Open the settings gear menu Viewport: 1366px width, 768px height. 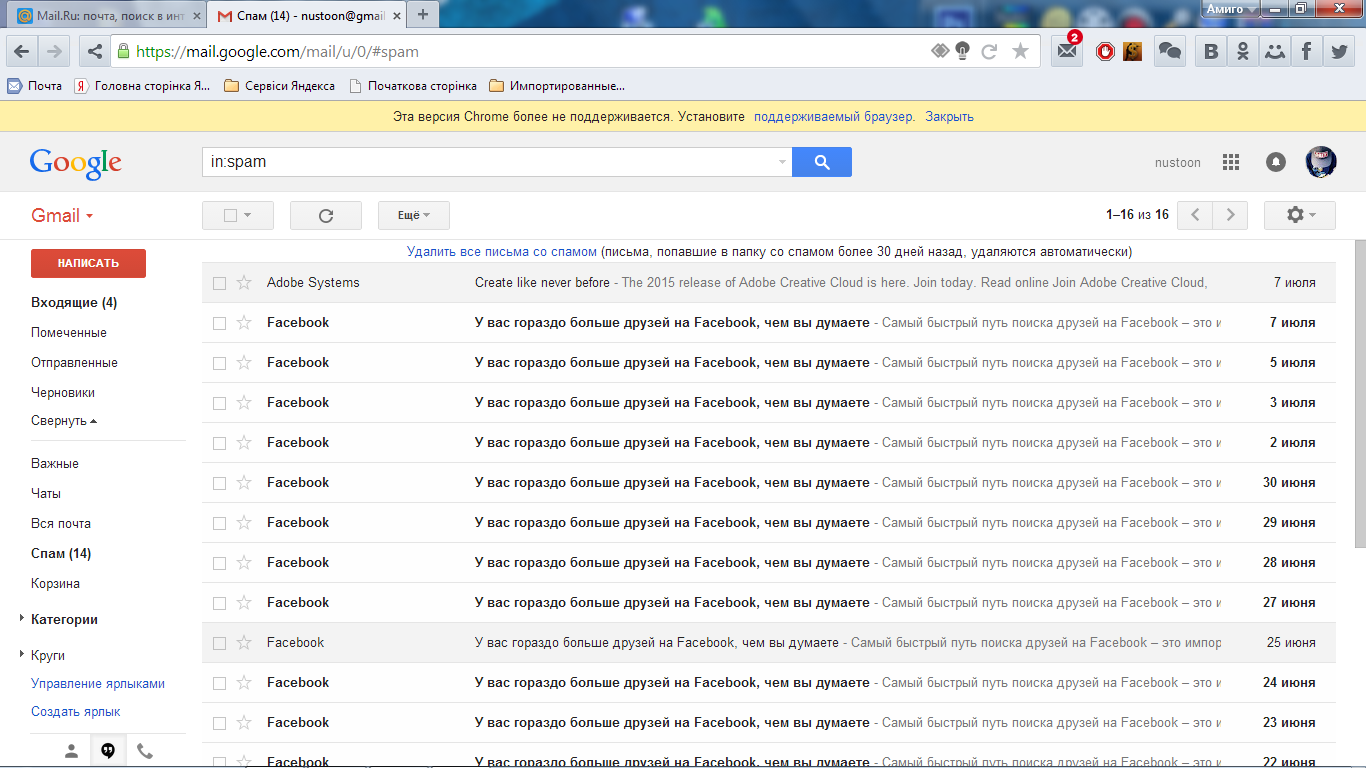coord(1300,215)
